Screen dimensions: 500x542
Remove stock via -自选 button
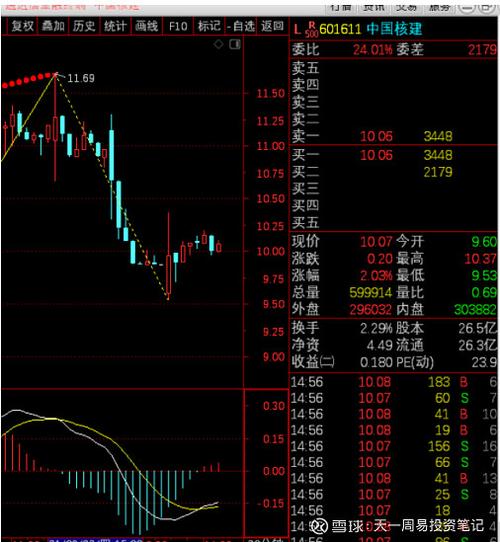[x=241, y=26]
